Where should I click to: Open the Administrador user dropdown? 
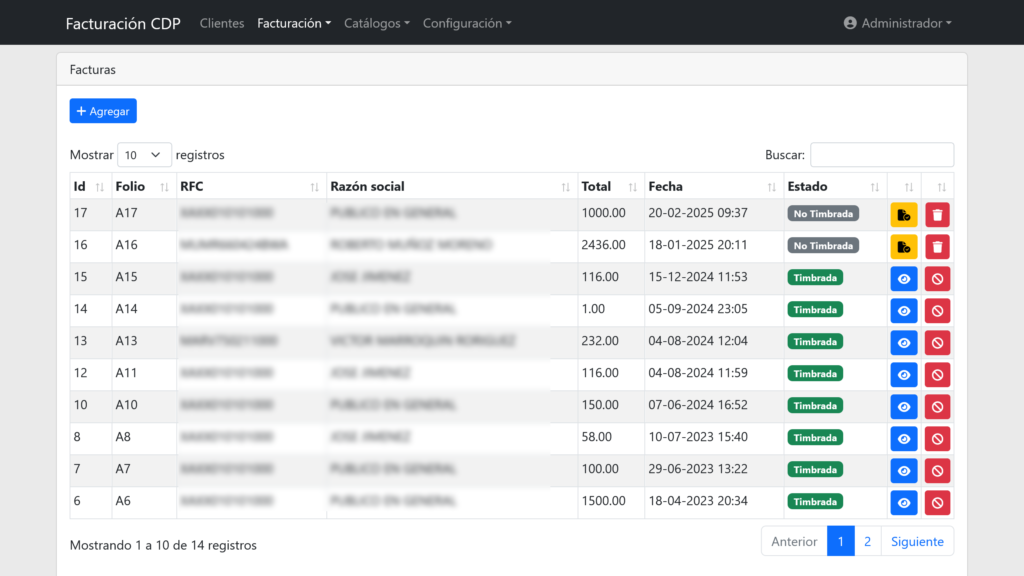click(897, 23)
